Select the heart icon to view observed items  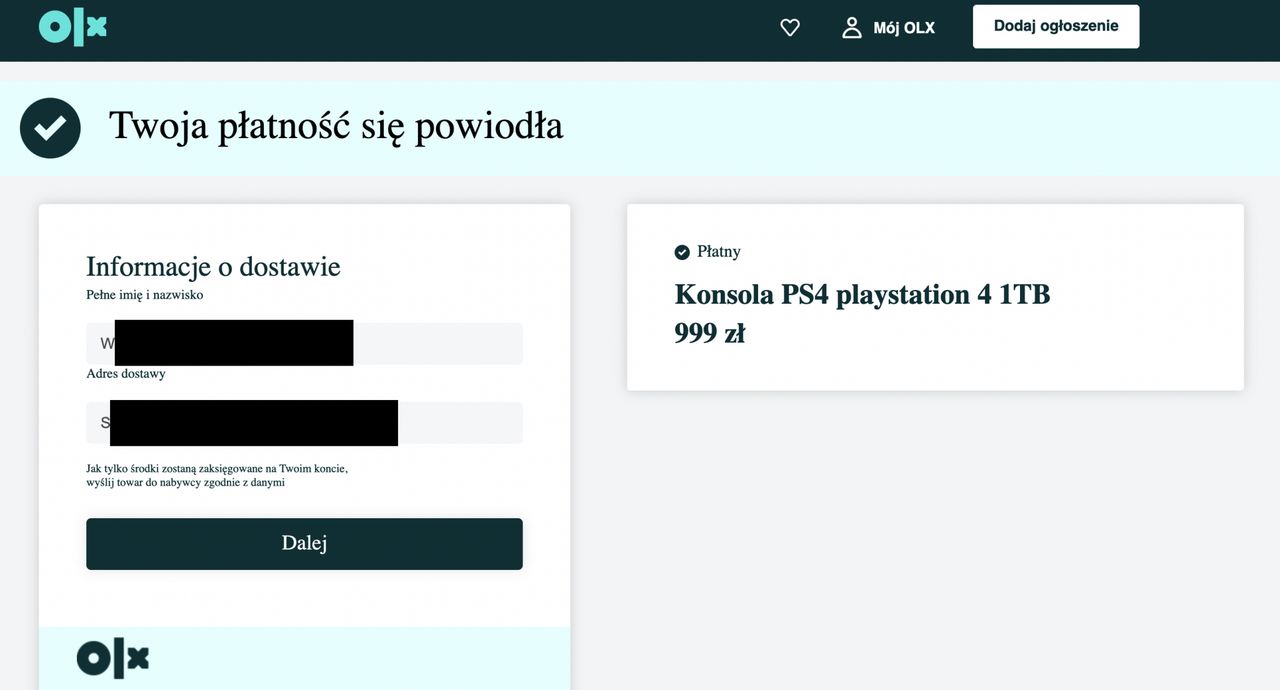click(x=789, y=27)
